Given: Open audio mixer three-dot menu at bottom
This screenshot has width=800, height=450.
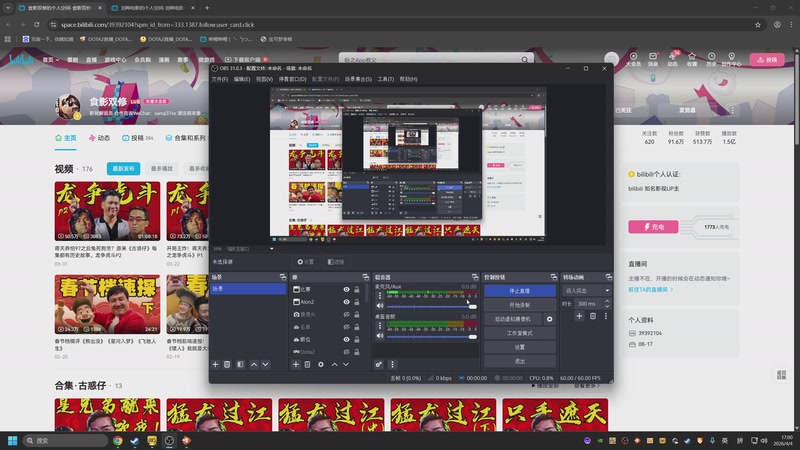Looking at the screenshot, I should (392, 364).
